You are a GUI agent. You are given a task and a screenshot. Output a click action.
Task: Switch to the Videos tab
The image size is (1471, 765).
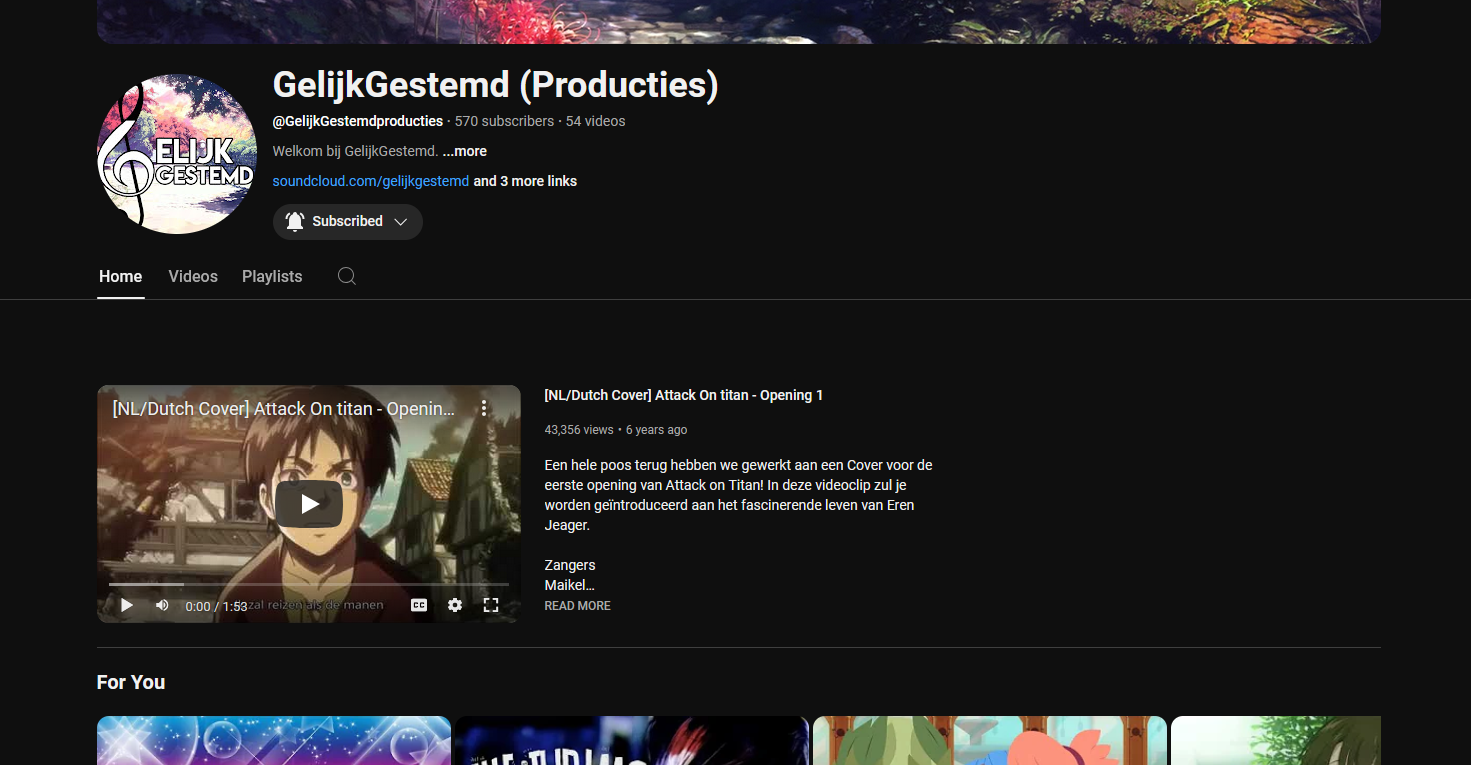point(193,276)
